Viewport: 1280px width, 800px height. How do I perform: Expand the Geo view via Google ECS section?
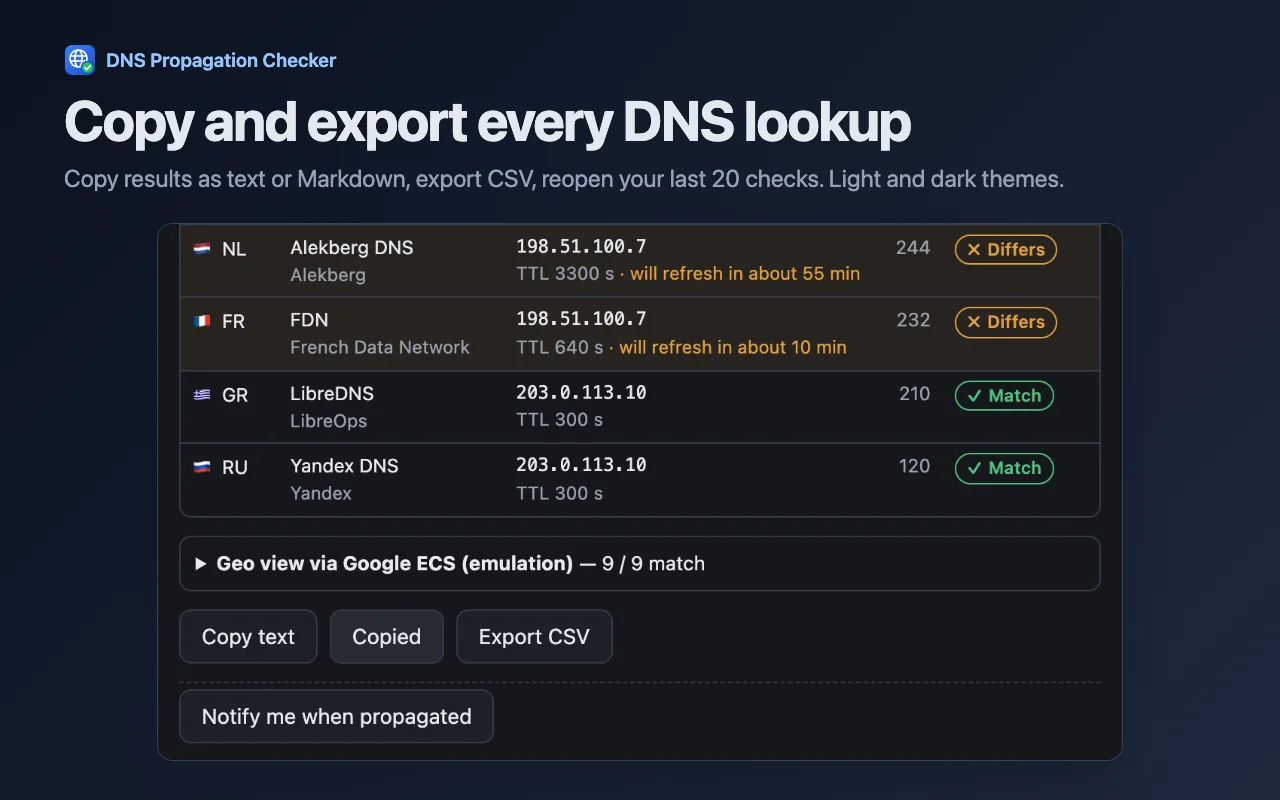(640, 564)
